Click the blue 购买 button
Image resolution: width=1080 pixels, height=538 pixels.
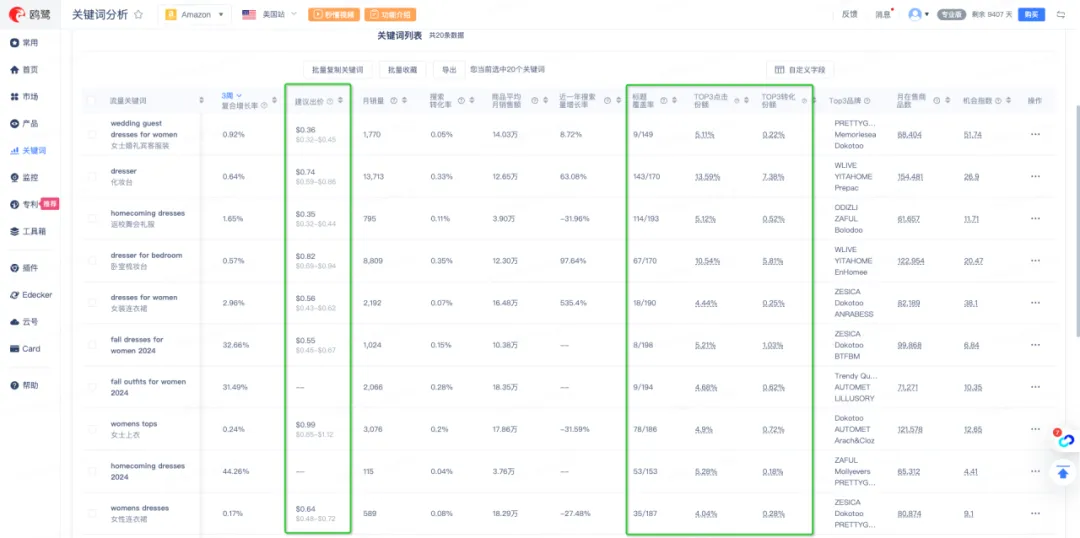click(x=1031, y=14)
